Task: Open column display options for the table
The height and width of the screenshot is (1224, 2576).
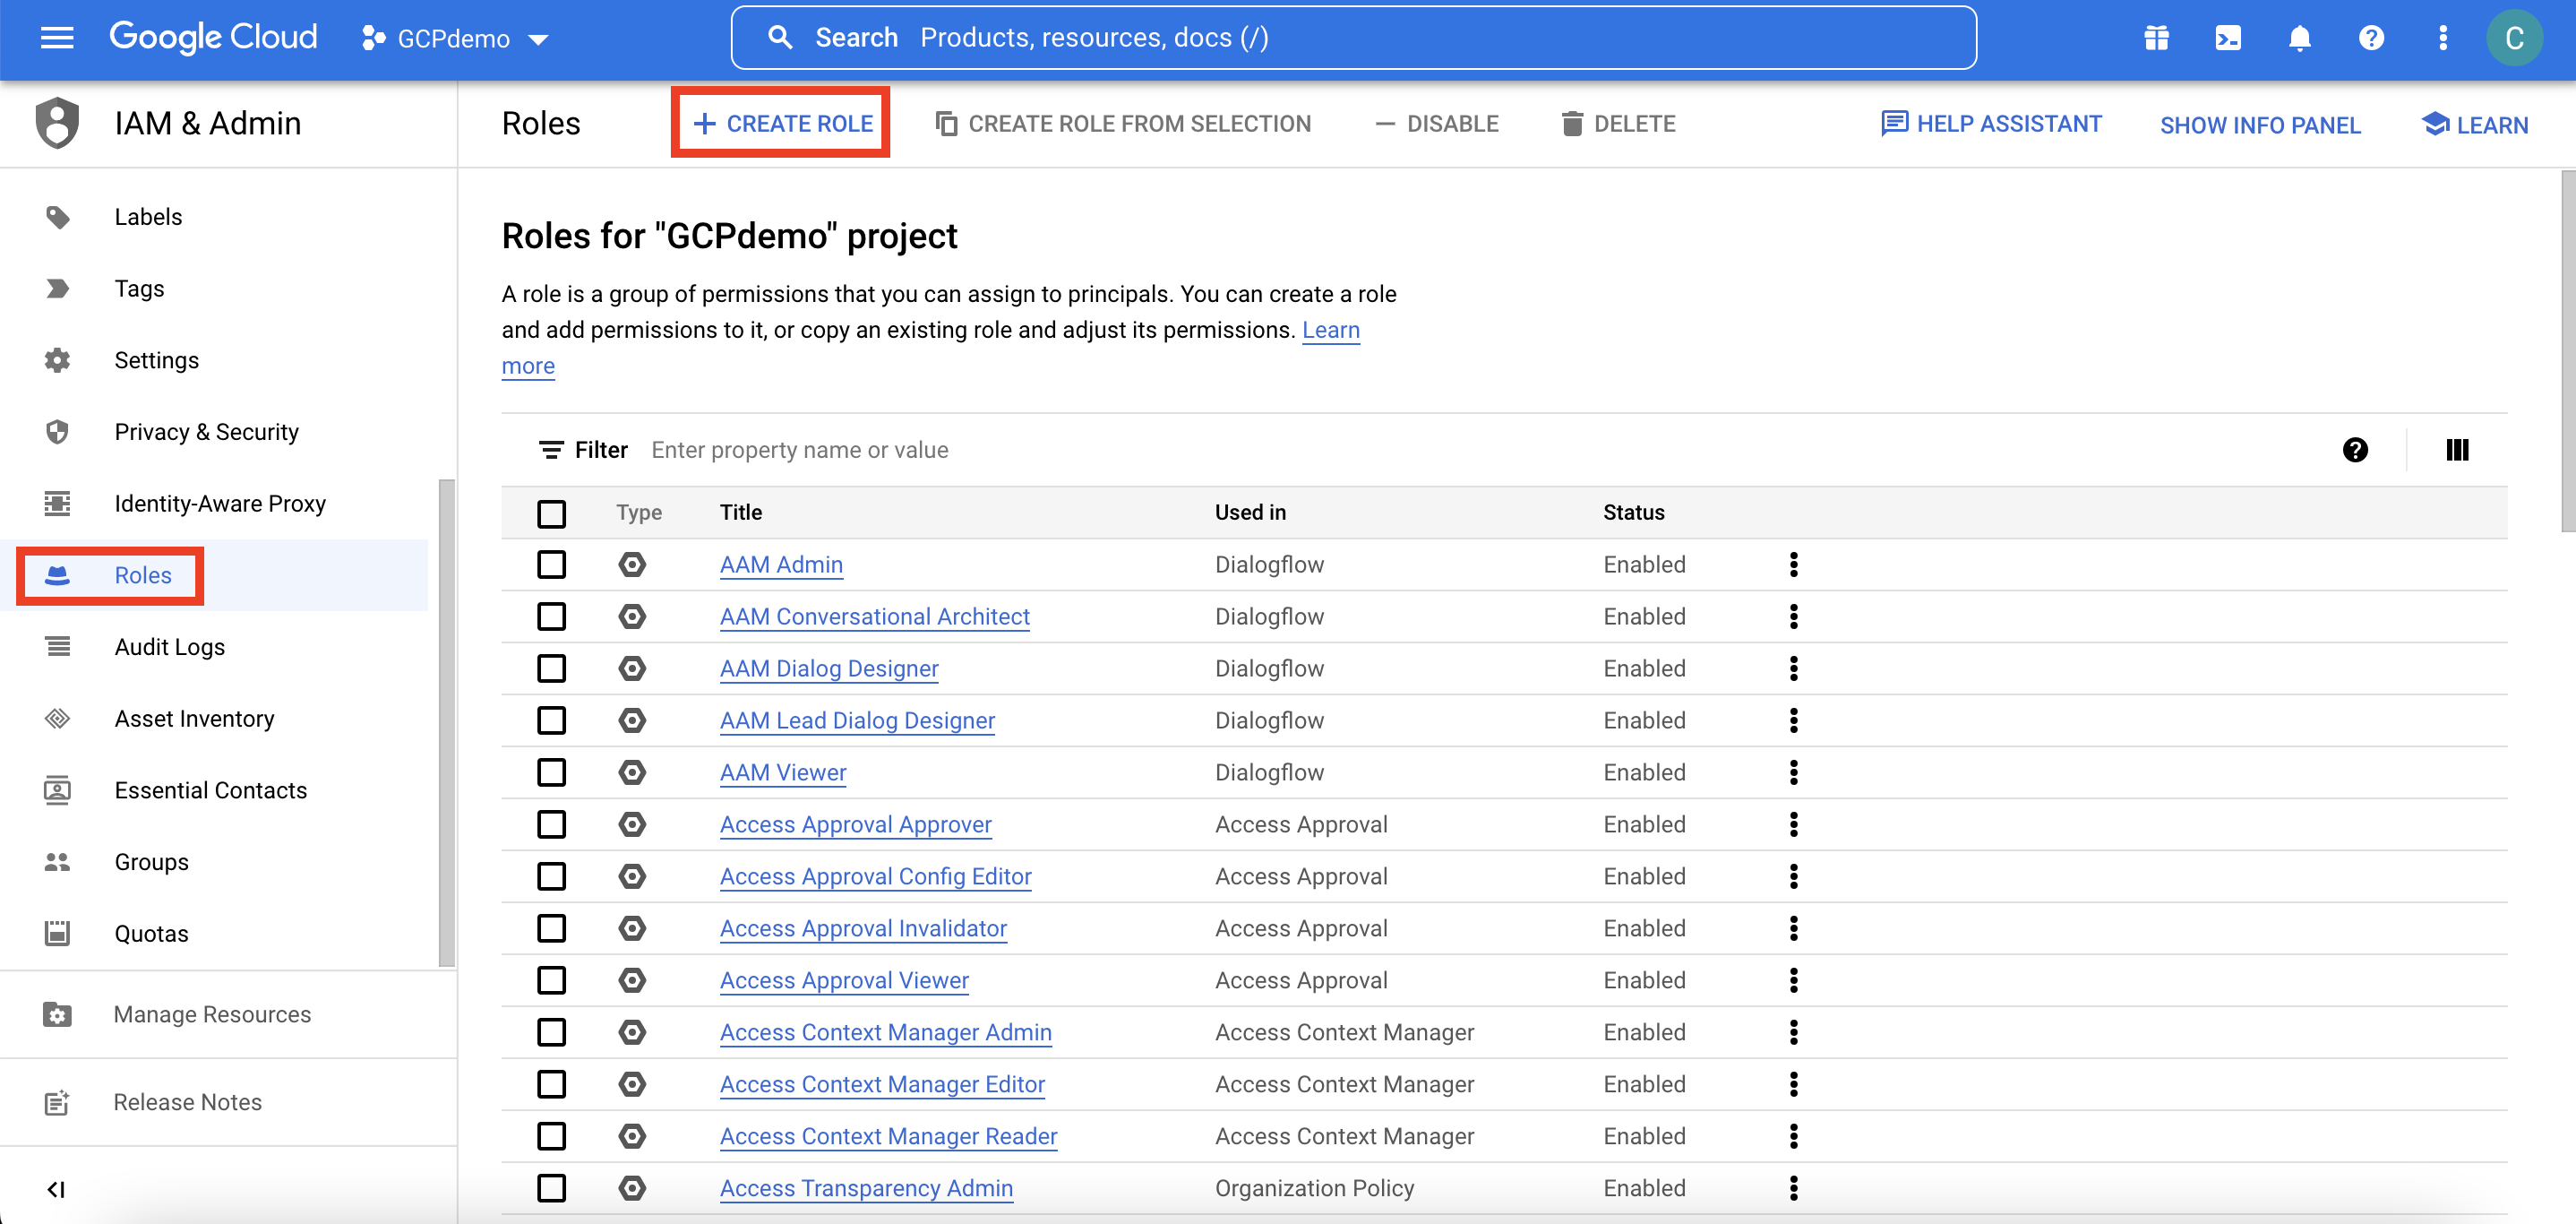Action: (2457, 450)
